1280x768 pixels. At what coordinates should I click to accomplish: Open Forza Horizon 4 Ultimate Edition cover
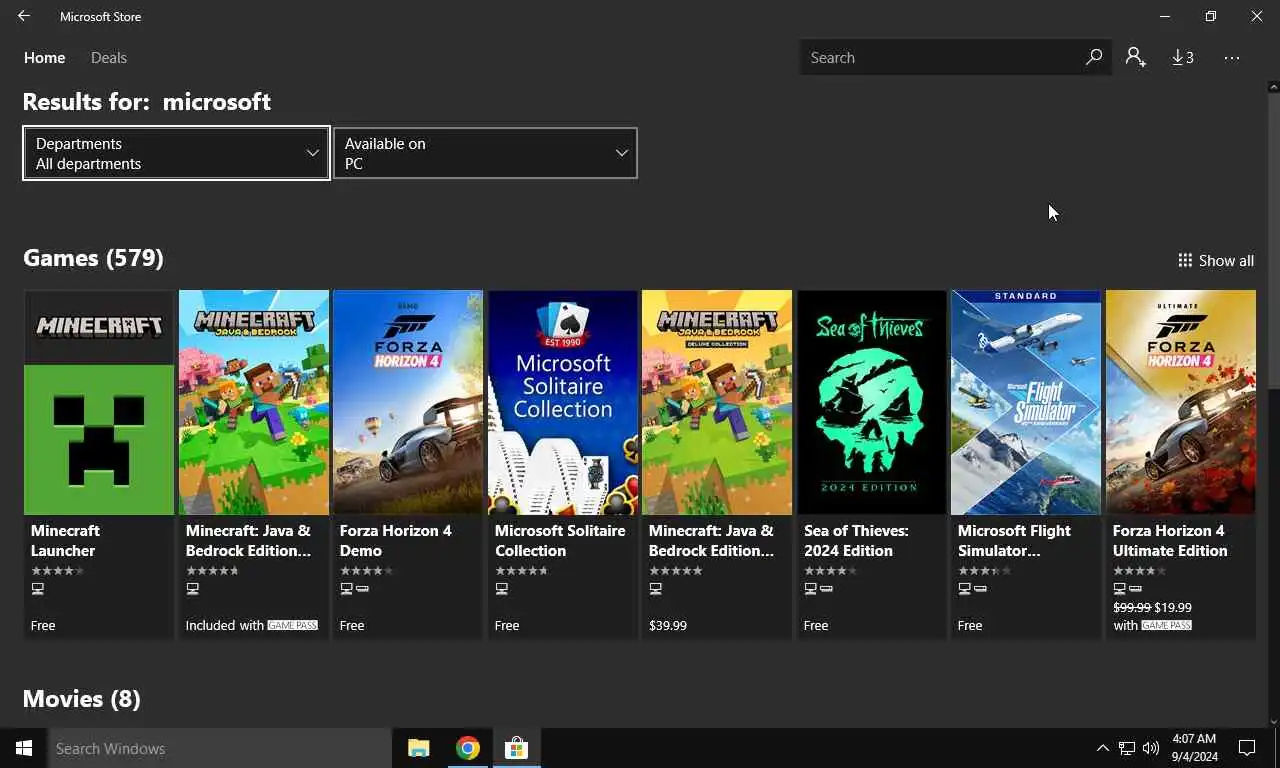[1181, 402]
